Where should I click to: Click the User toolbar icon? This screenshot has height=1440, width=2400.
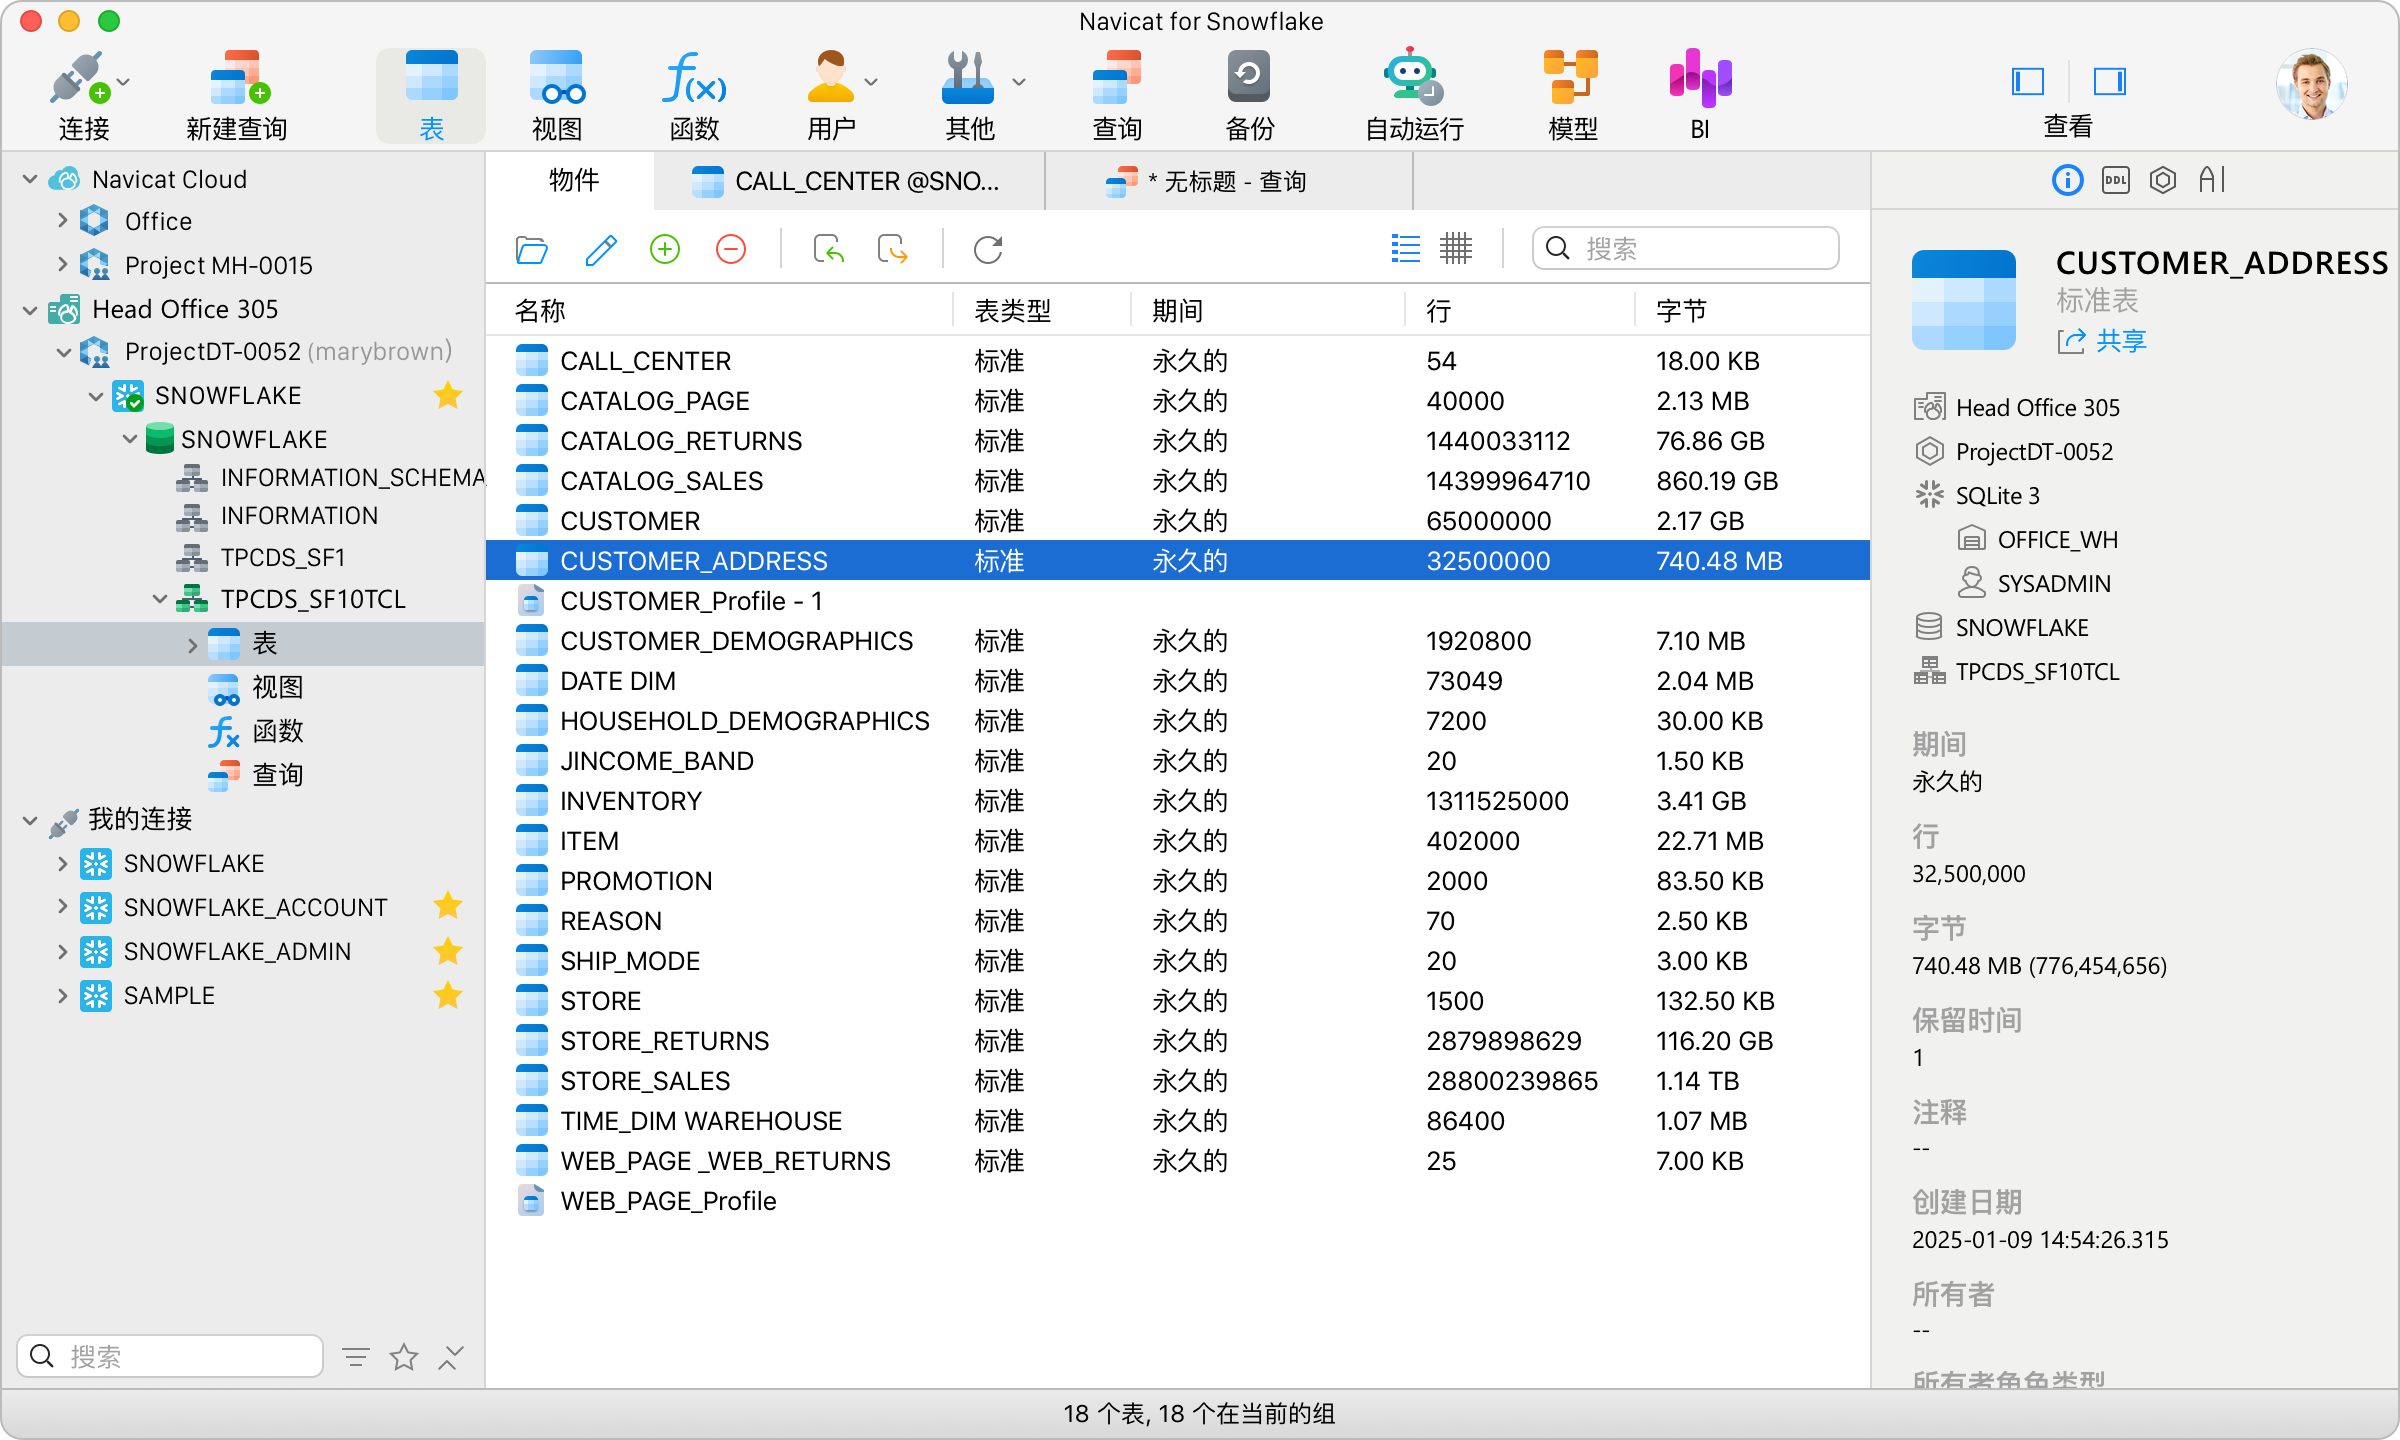pyautogui.click(x=830, y=78)
